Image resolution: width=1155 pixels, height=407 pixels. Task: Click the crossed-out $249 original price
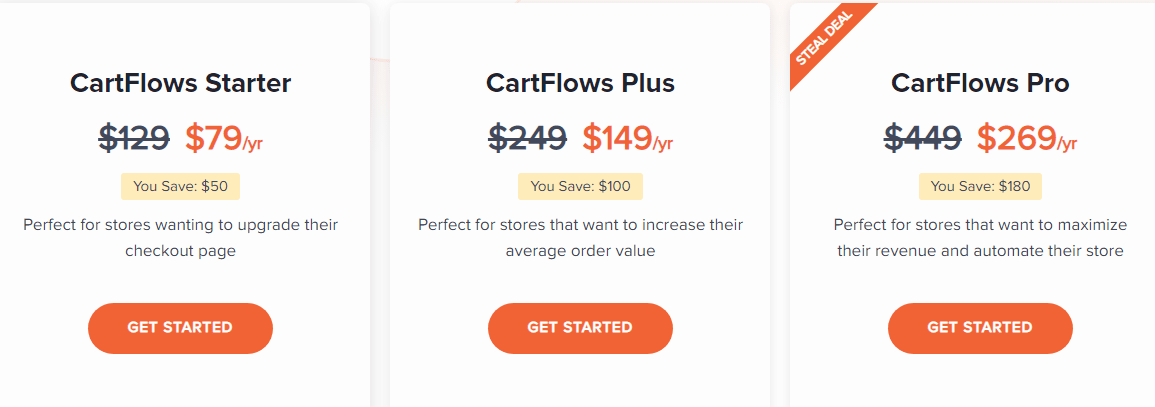pyautogui.click(x=528, y=138)
